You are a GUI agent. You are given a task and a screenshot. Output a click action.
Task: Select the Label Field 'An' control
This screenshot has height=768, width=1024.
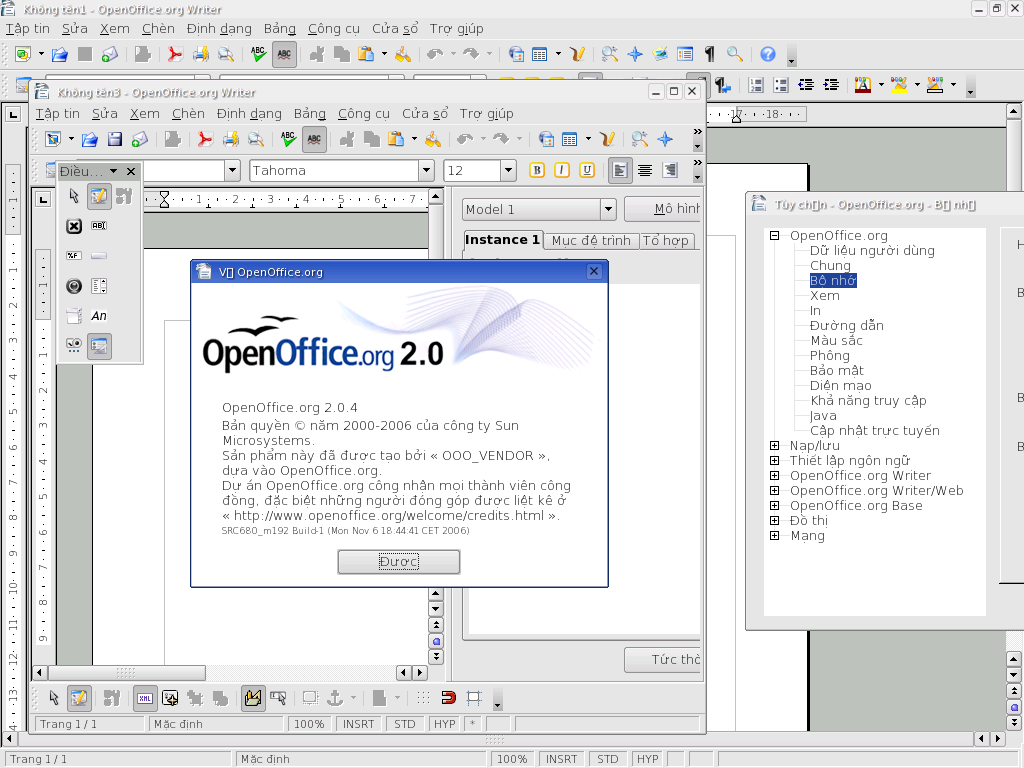point(99,316)
